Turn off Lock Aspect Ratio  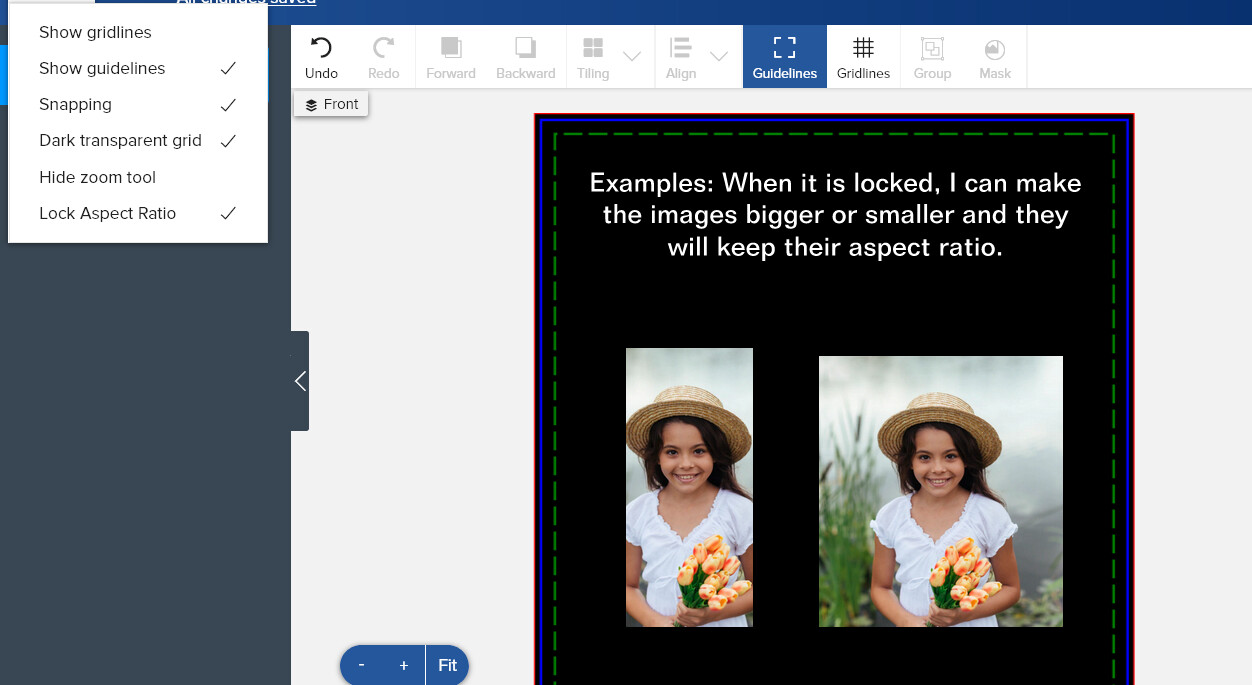(x=138, y=213)
